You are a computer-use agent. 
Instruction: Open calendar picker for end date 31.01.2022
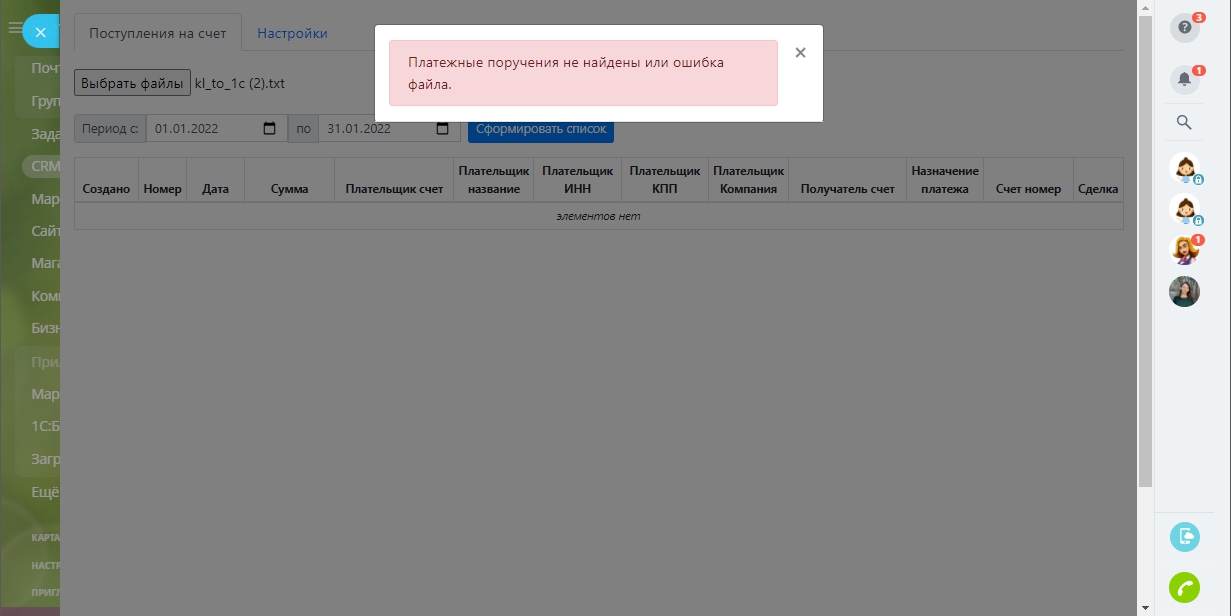click(x=442, y=129)
